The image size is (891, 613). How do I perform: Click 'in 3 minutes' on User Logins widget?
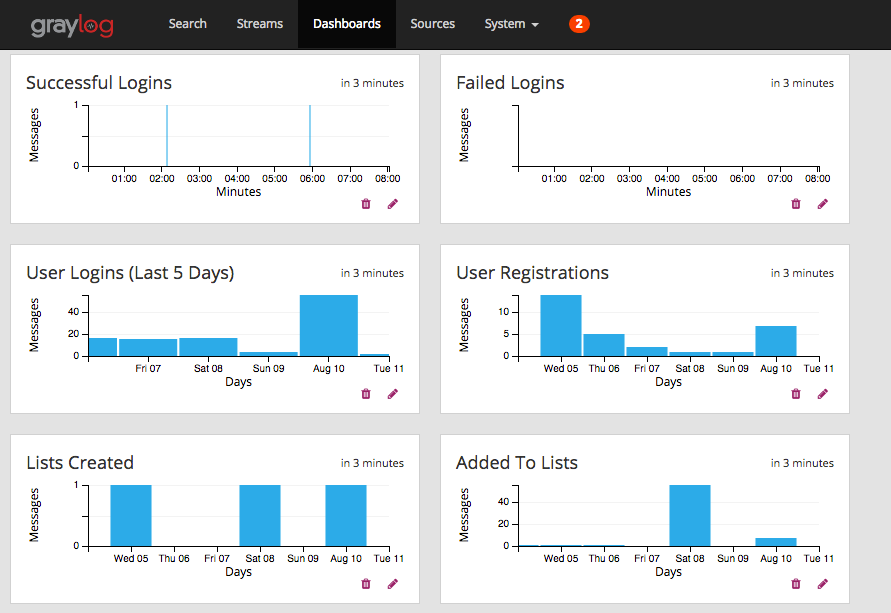click(372, 273)
